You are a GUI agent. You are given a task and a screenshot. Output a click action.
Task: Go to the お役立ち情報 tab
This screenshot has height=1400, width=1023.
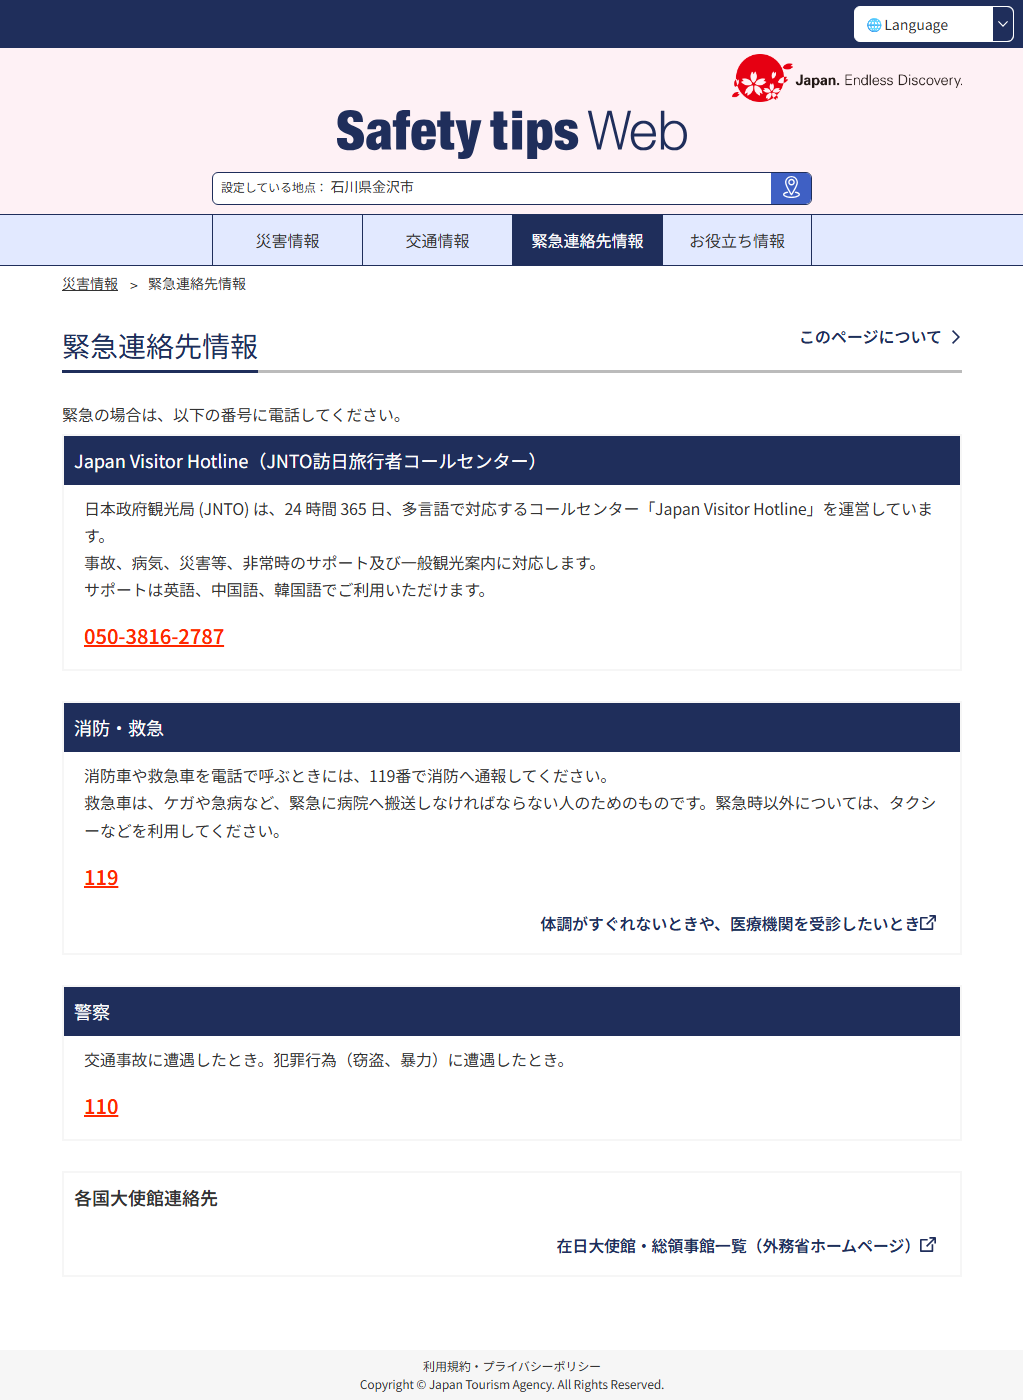point(737,241)
